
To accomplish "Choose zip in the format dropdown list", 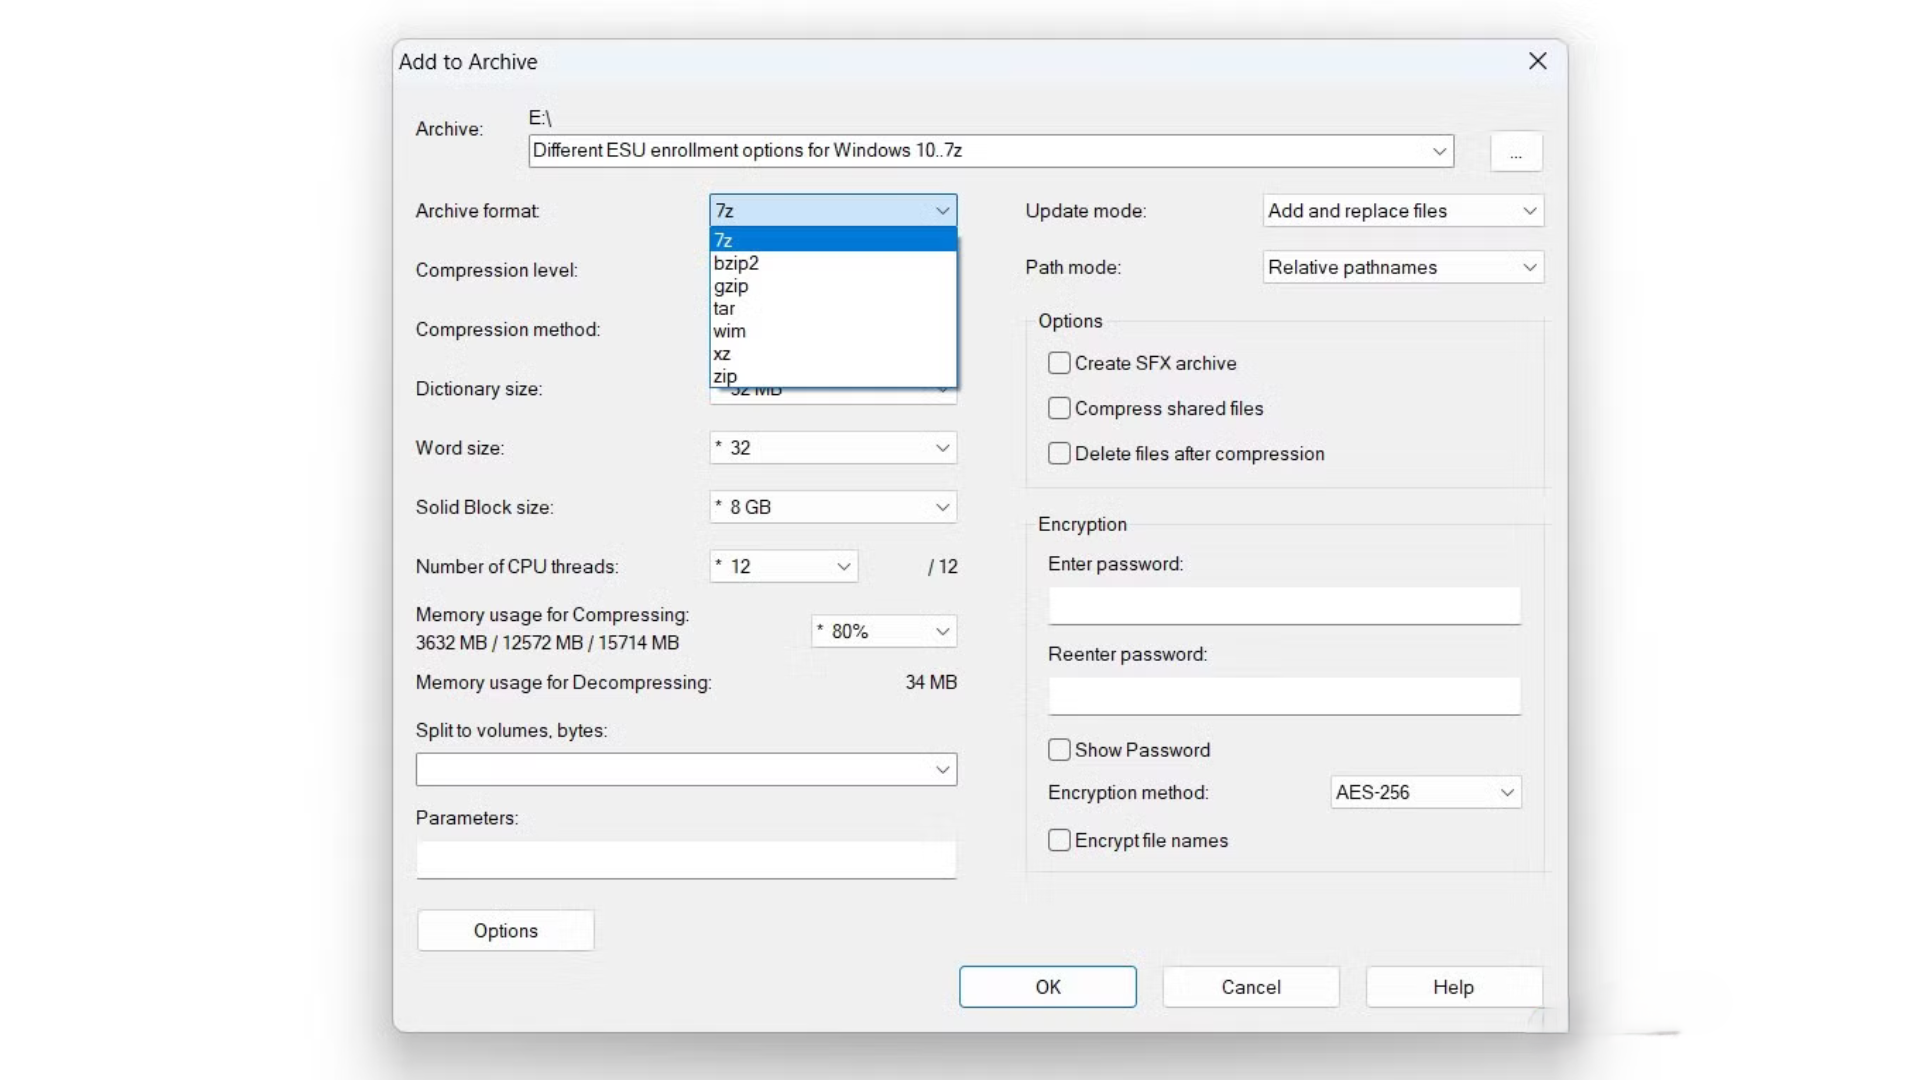I will pos(725,376).
